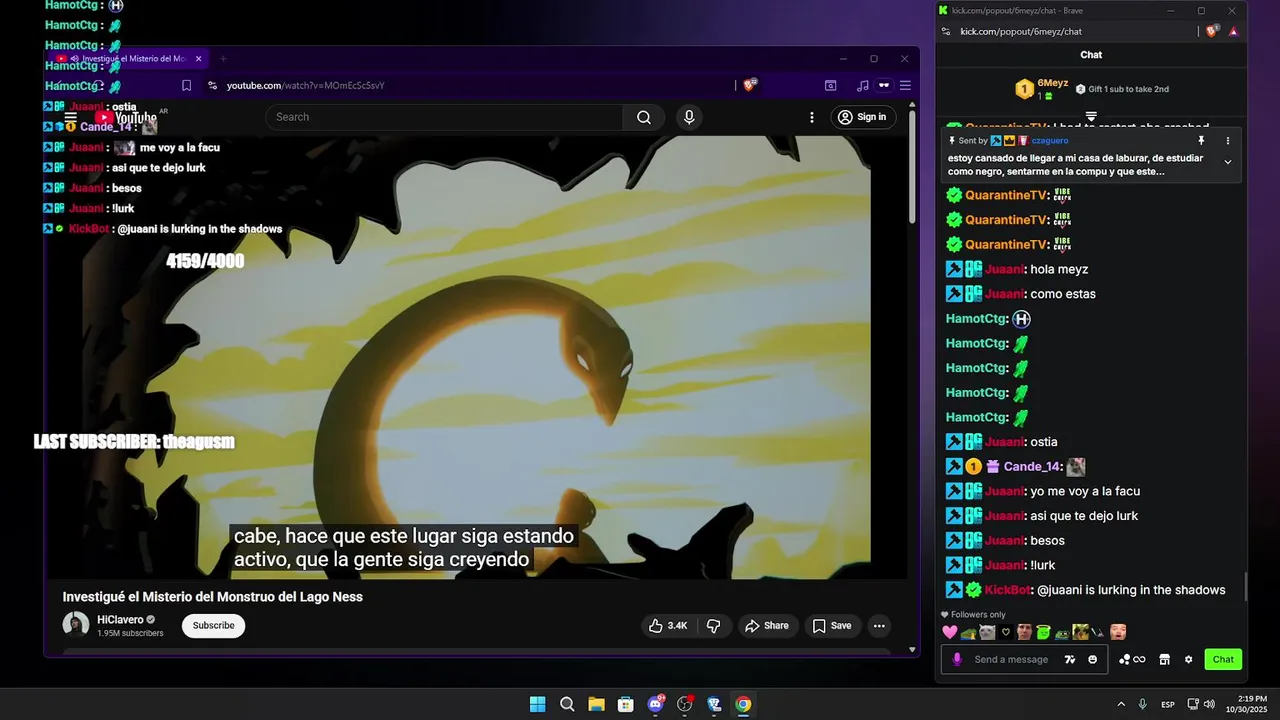This screenshot has height=720, width=1280.
Task: Click Gift 1 sub to take 2nd text
Action: (x=1128, y=89)
